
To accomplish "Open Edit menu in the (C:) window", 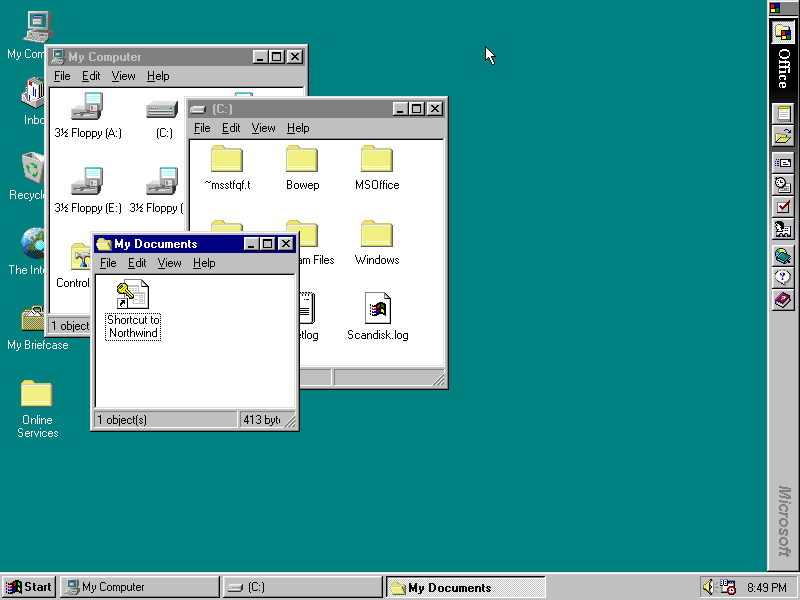I will (231, 128).
